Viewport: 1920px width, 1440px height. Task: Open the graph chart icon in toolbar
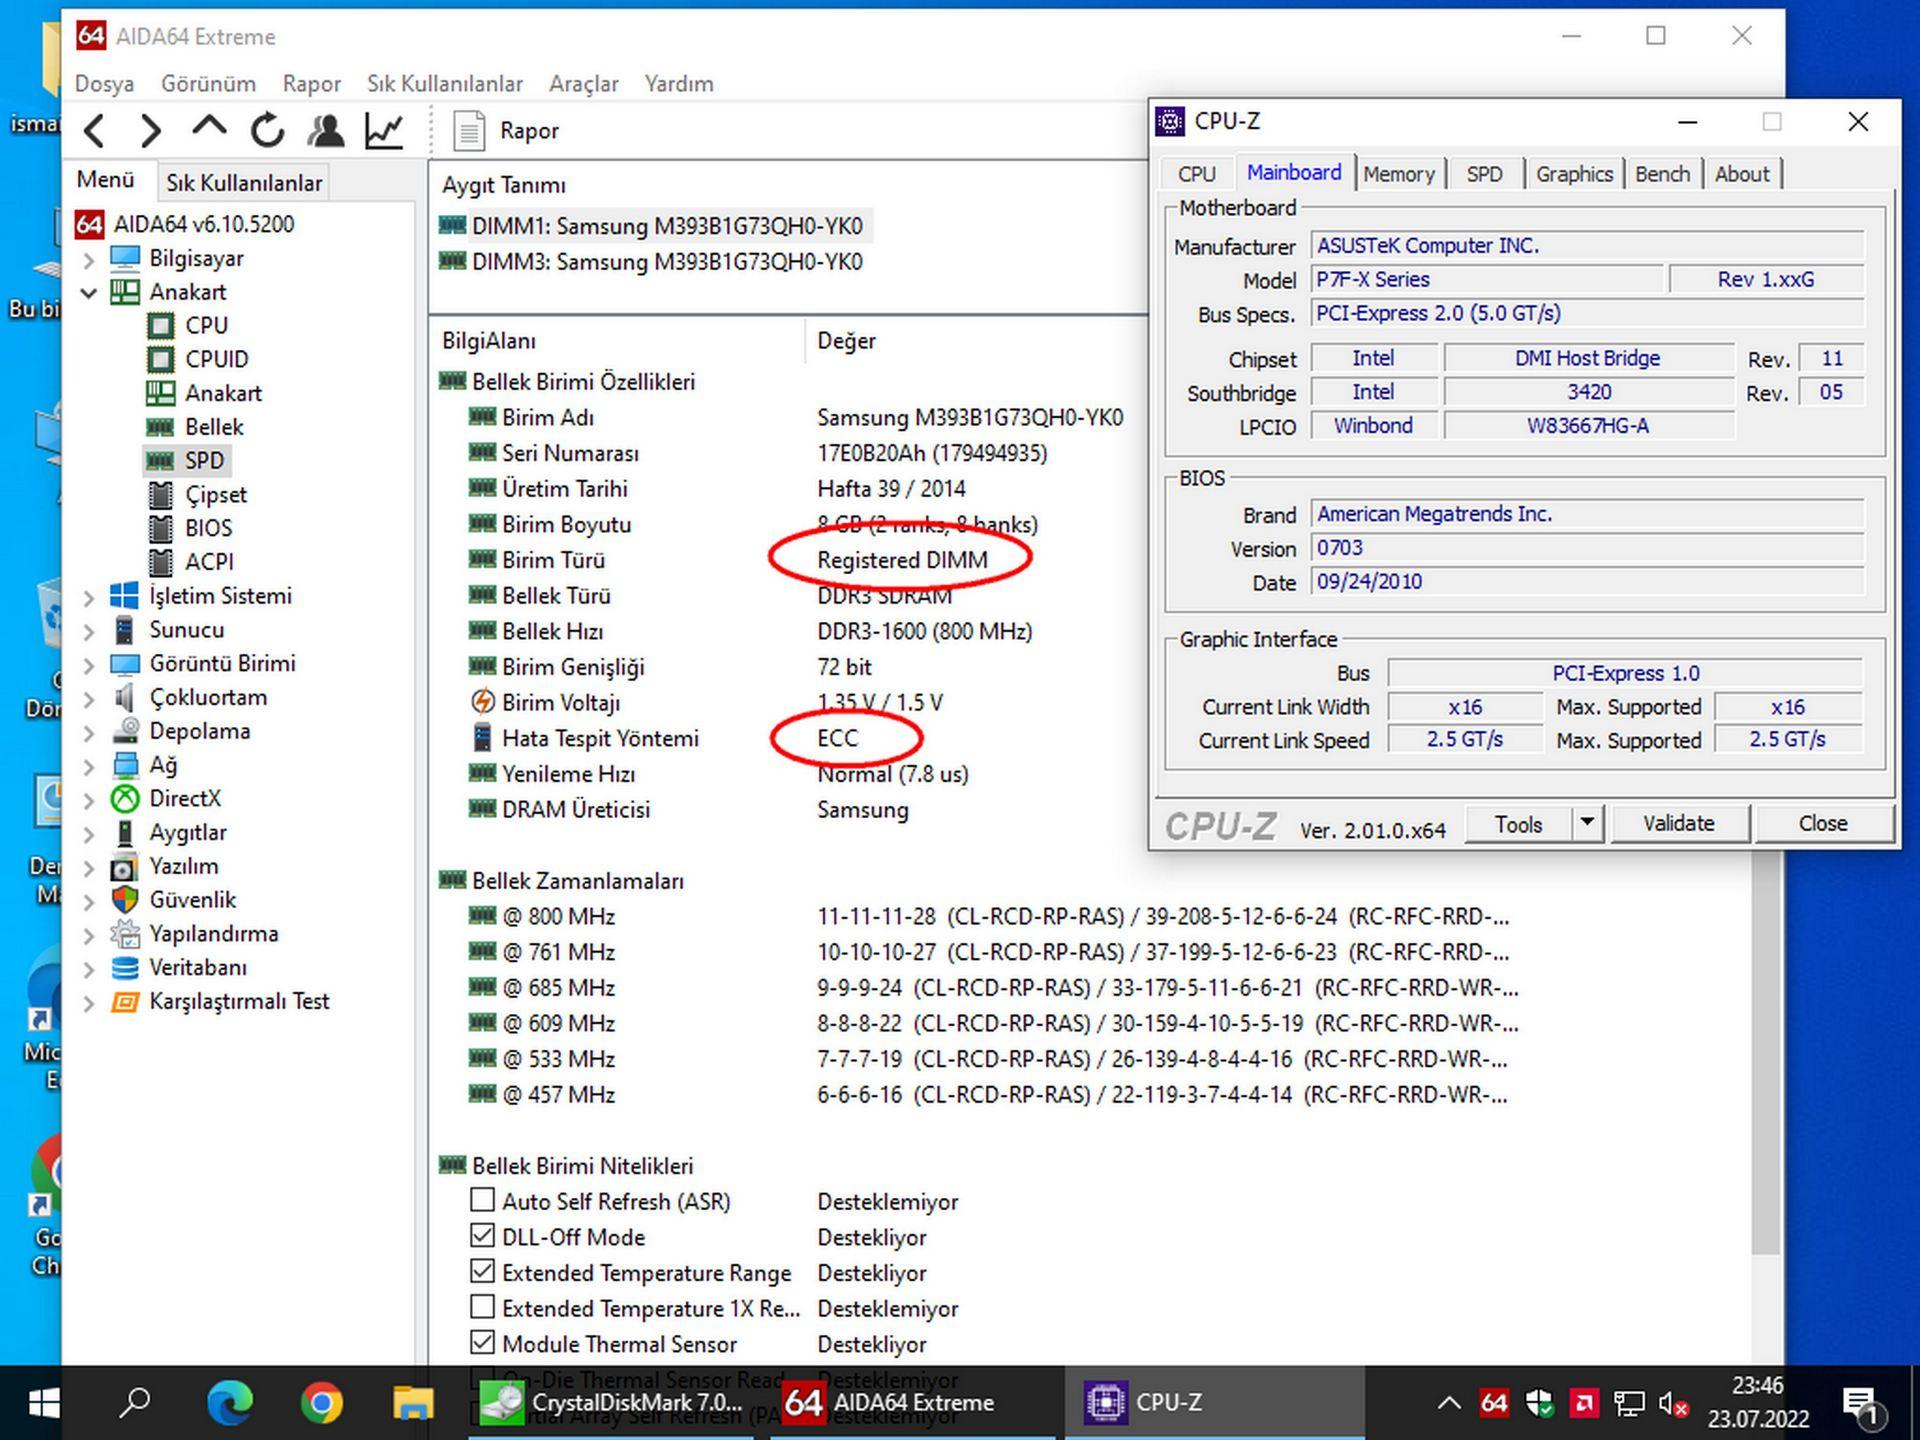click(384, 131)
